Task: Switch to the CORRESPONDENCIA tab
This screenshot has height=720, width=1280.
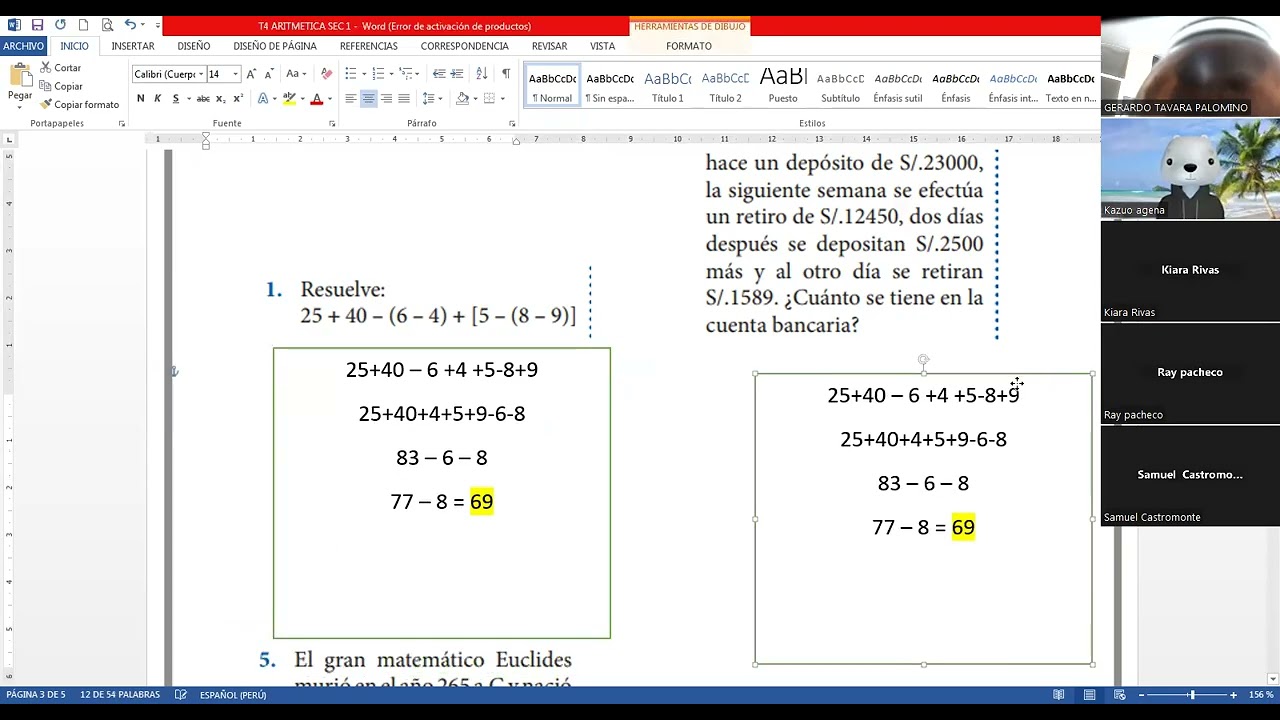Action: pyautogui.click(x=465, y=46)
